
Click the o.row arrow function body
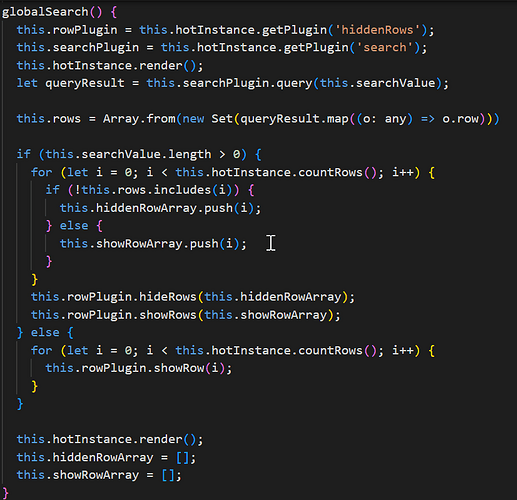pos(460,119)
